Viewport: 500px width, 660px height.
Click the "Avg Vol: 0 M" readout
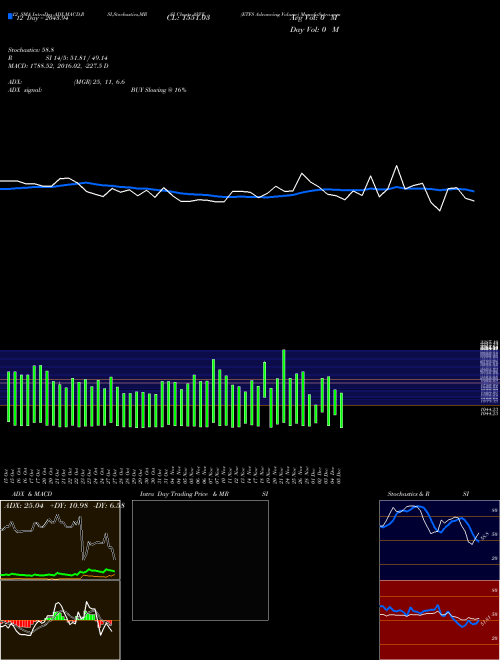pos(314,18)
